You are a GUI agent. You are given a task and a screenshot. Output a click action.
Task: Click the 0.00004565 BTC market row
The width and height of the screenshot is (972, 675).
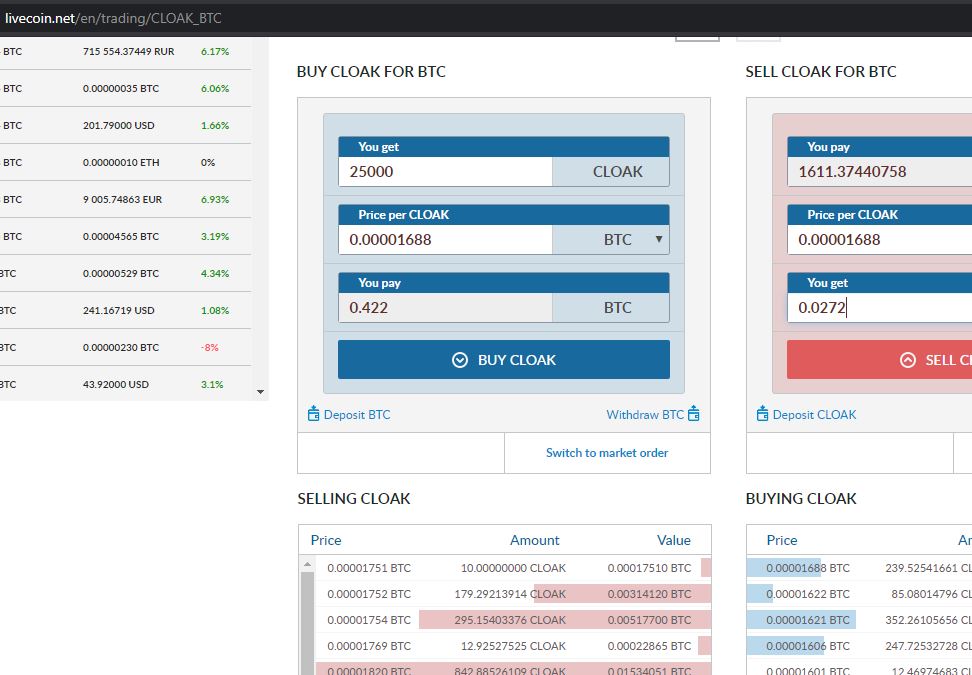[x=125, y=236]
